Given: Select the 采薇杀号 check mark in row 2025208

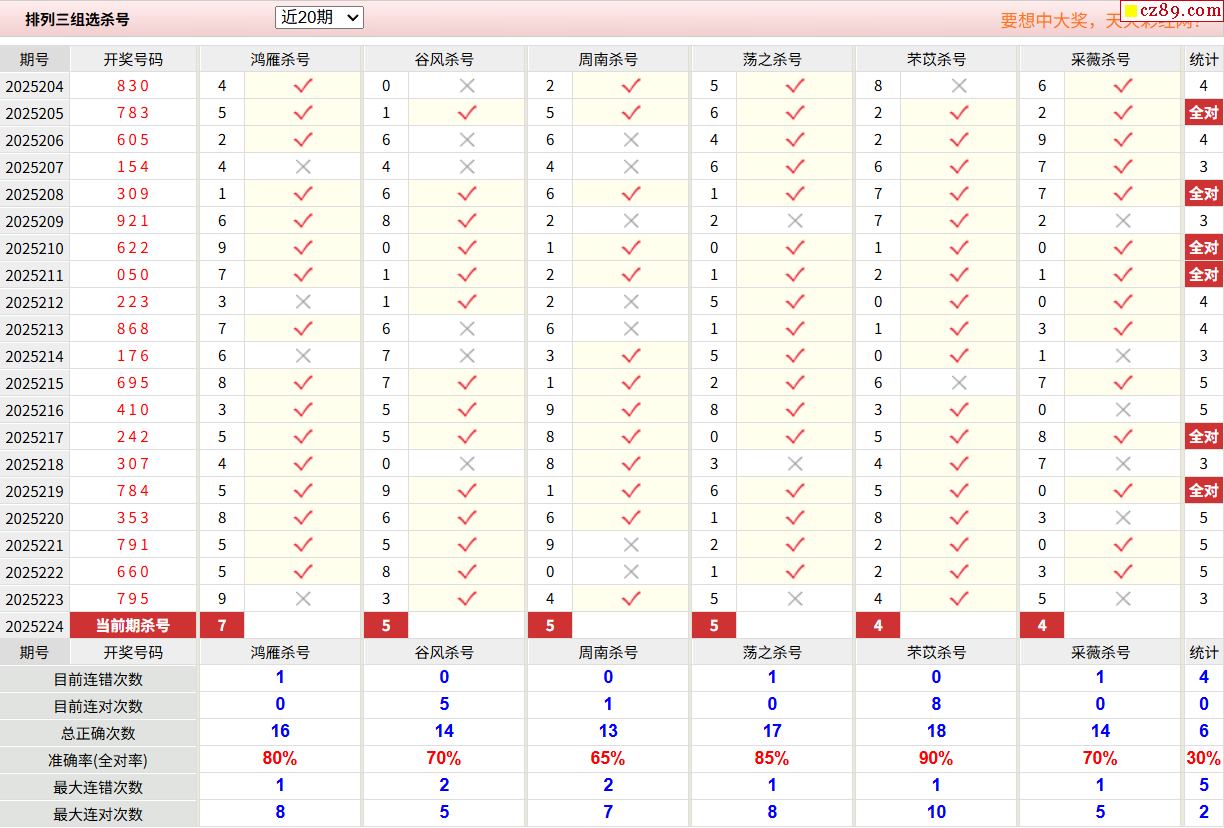Looking at the screenshot, I should coord(1123,194).
